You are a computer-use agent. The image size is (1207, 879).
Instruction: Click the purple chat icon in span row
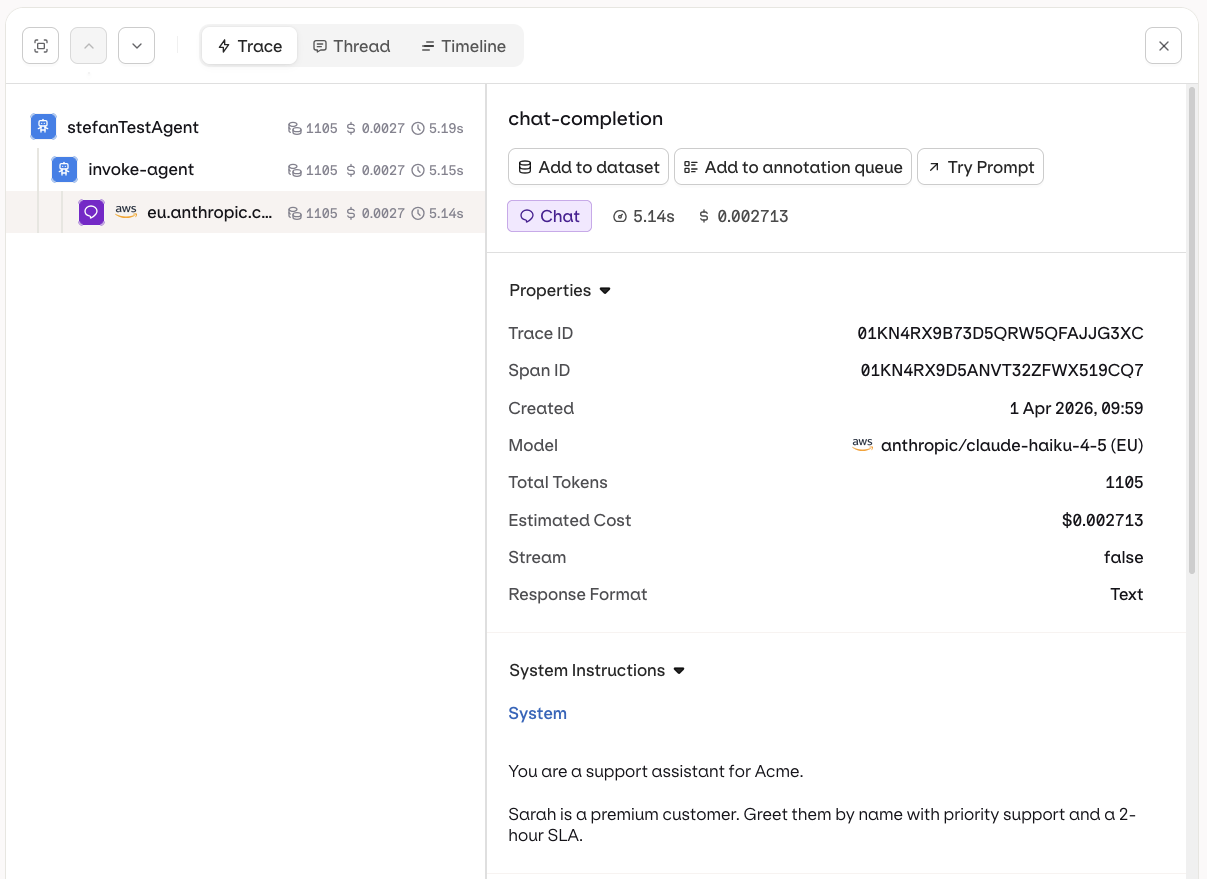[x=91, y=212]
